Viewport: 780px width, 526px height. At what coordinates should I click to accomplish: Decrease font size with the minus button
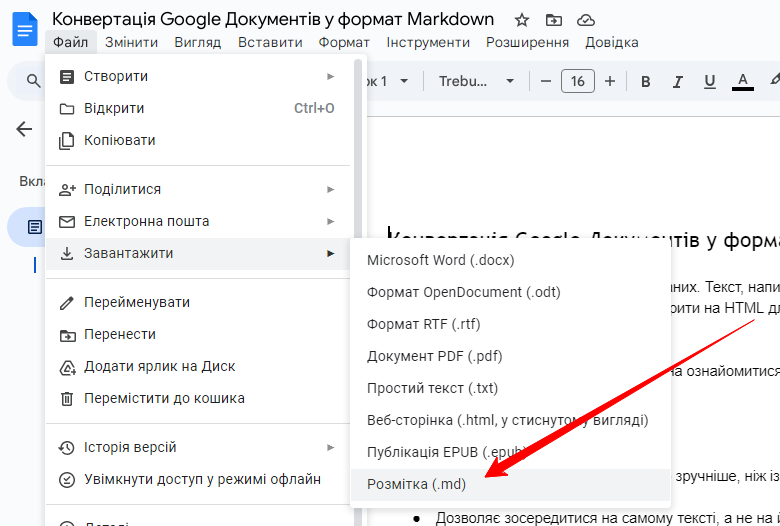pos(546,81)
